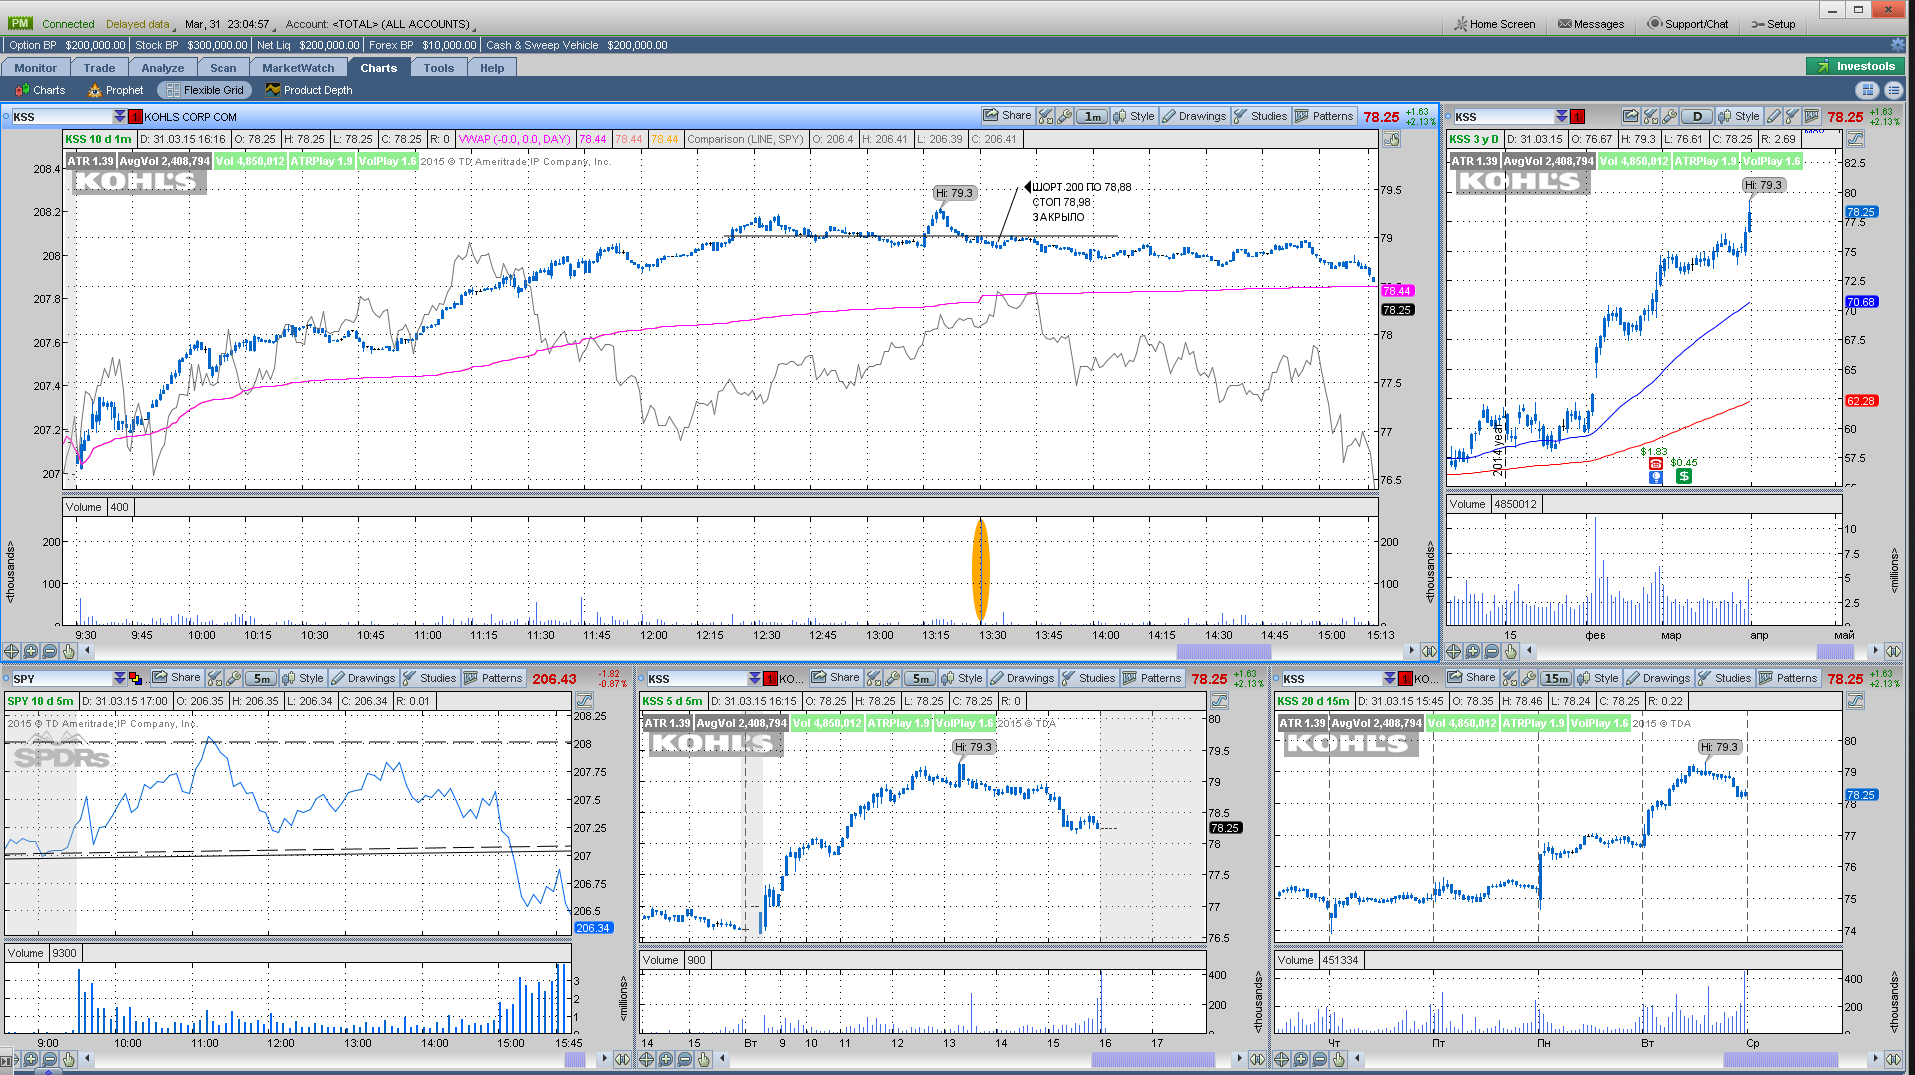This screenshot has height=1075, width=1915.
Task: Click Share on SPY 5m chart
Action: [x=176, y=678]
